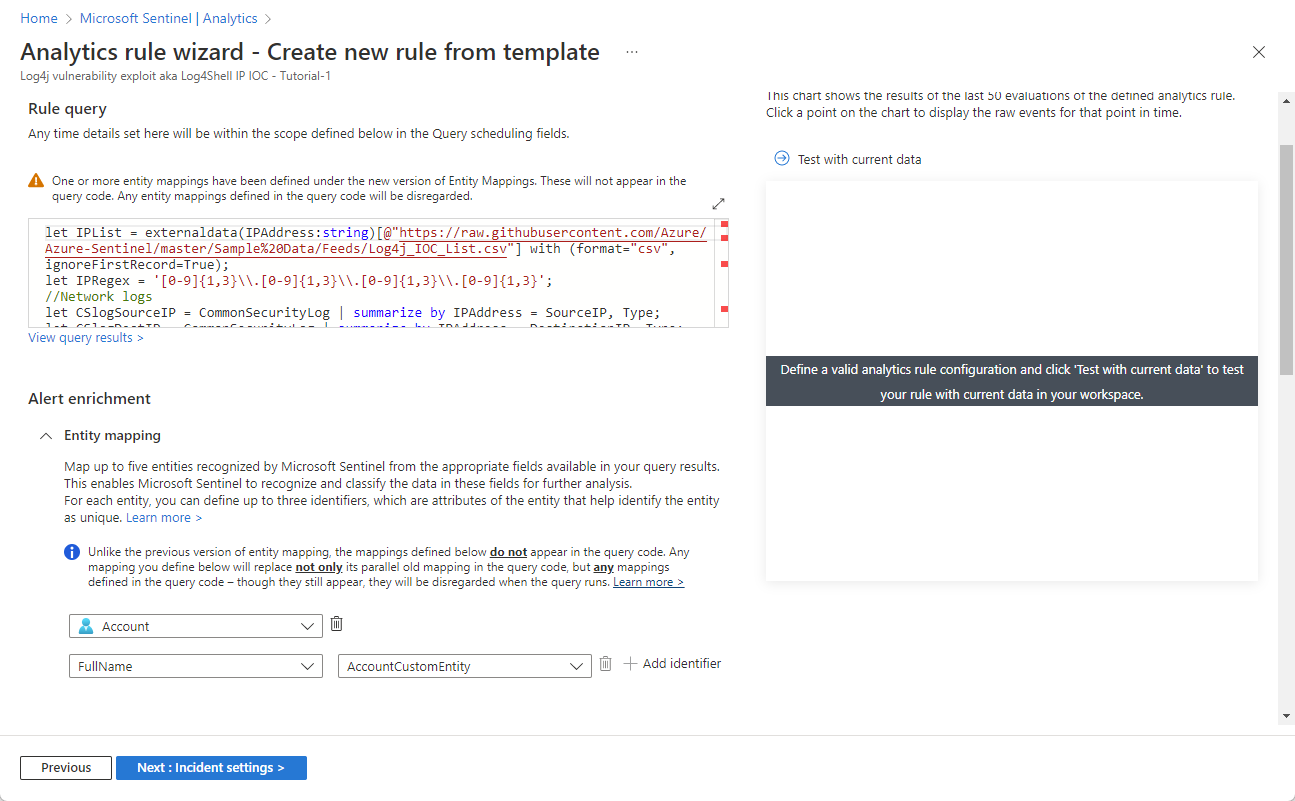The image size is (1295, 801).
Task: Open View query results link
Action: click(x=86, y=338)
